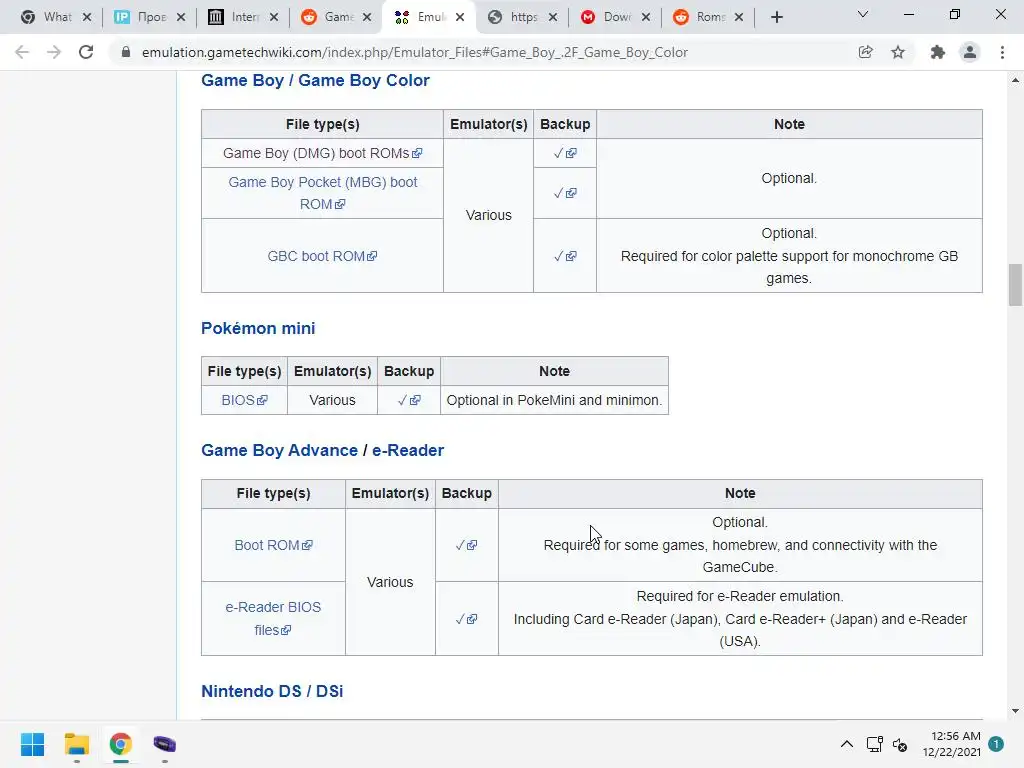This screenshot has height=768, width=1024.
Task: Click 'Various' cell in Pokémon mini table
Action: pos(332,400)
